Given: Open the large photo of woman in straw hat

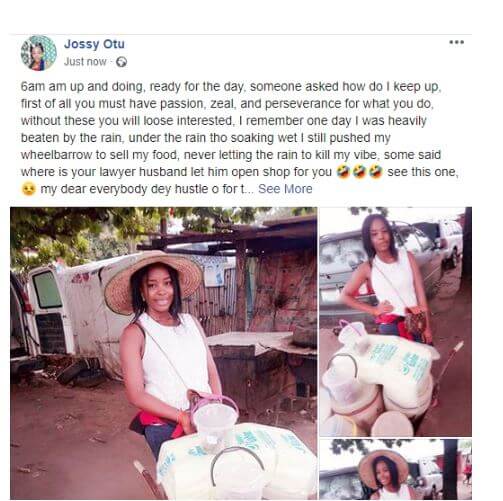Looking at the screenshot, I should click(163, 353).
